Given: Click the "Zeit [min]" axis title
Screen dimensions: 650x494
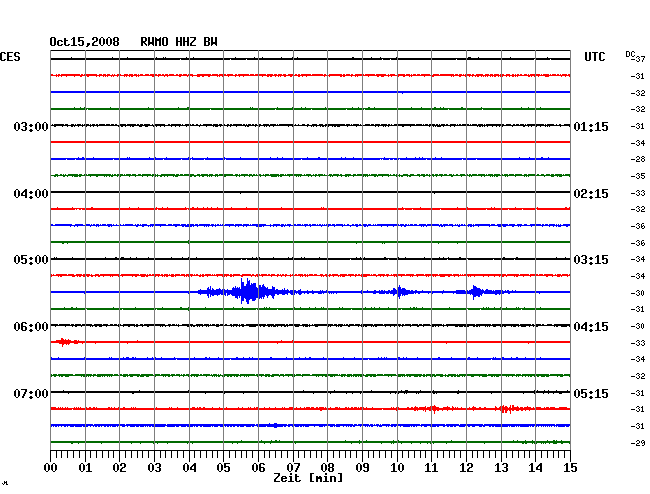Looking at the screenshot, I should point(308,478).
